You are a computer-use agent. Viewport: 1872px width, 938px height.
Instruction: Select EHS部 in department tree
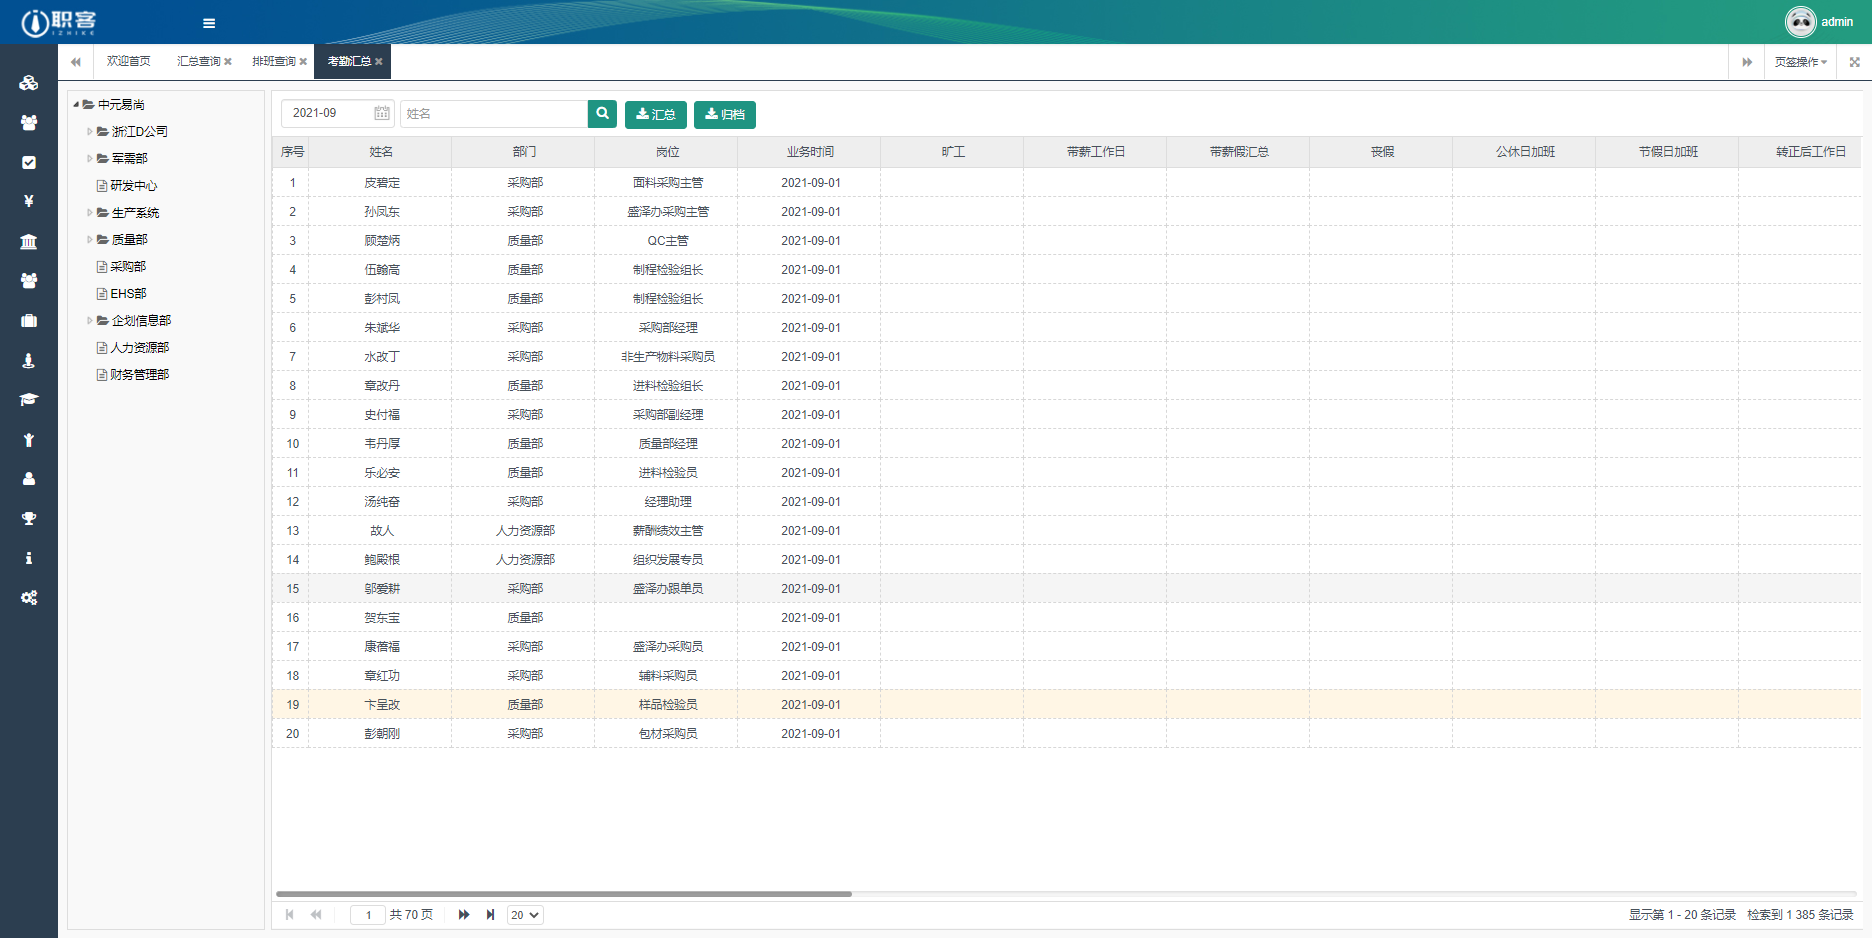tap(128, 293)
